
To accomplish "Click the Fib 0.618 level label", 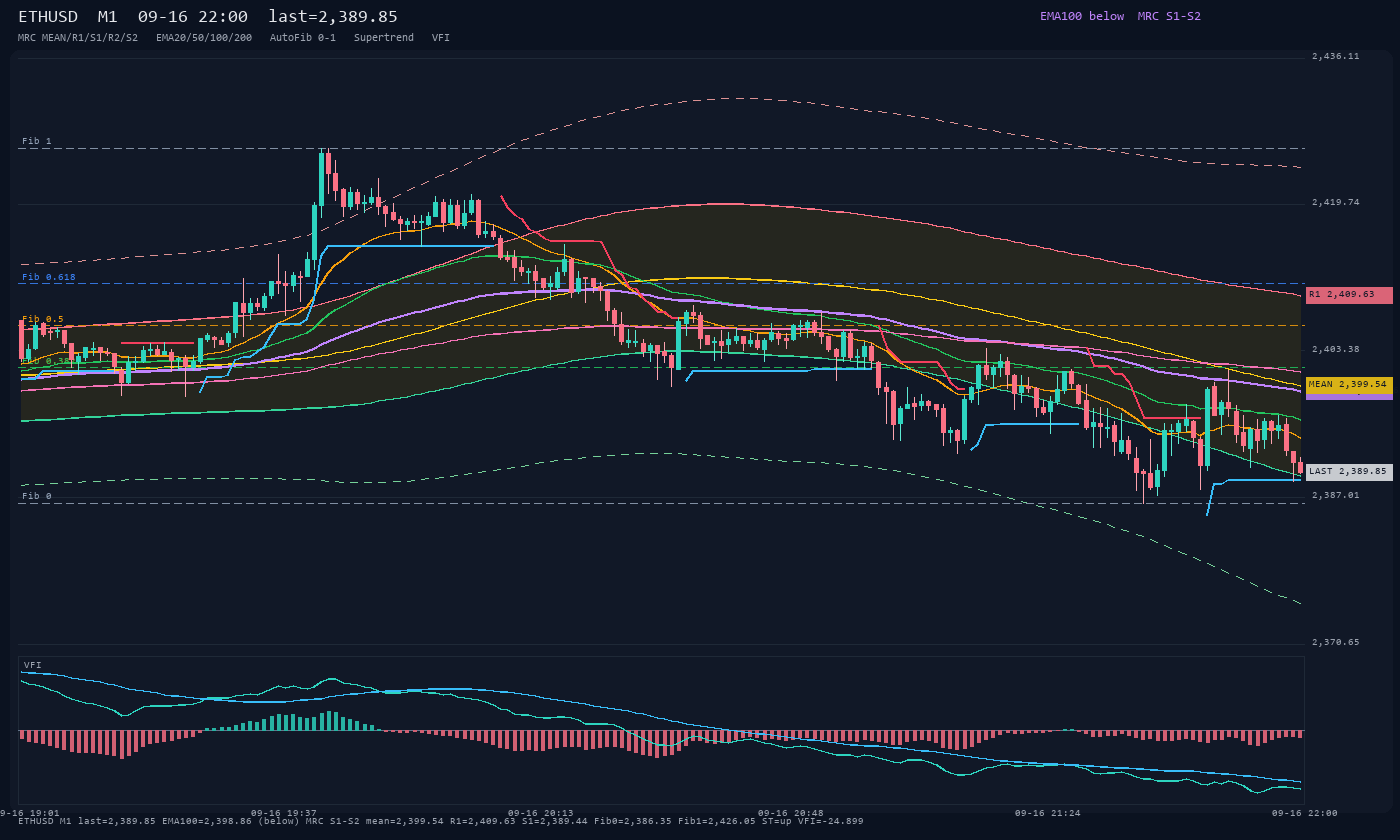I will (49, 277).
